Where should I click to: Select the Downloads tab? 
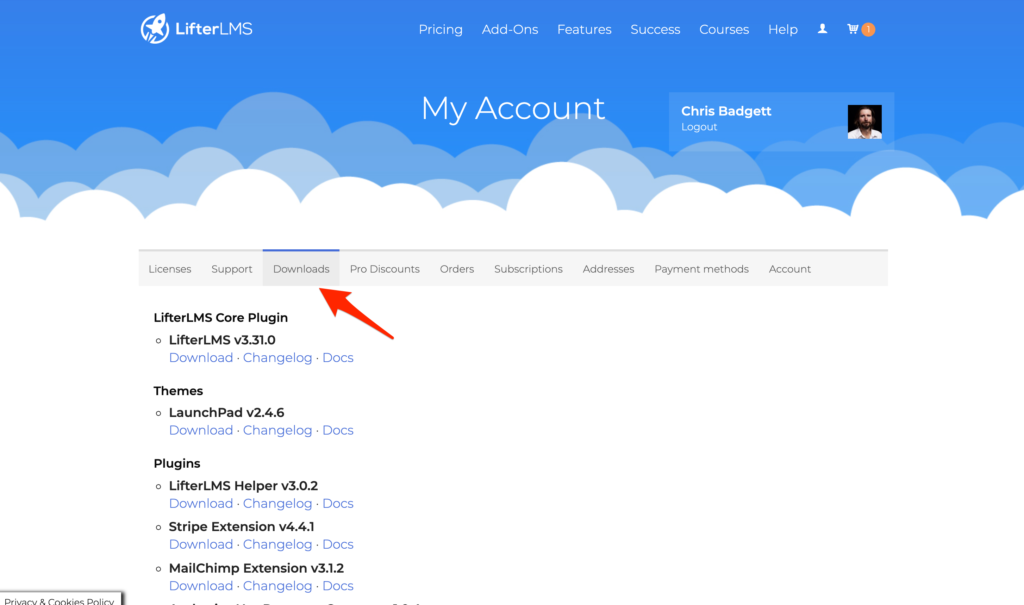tap(301, 269)
